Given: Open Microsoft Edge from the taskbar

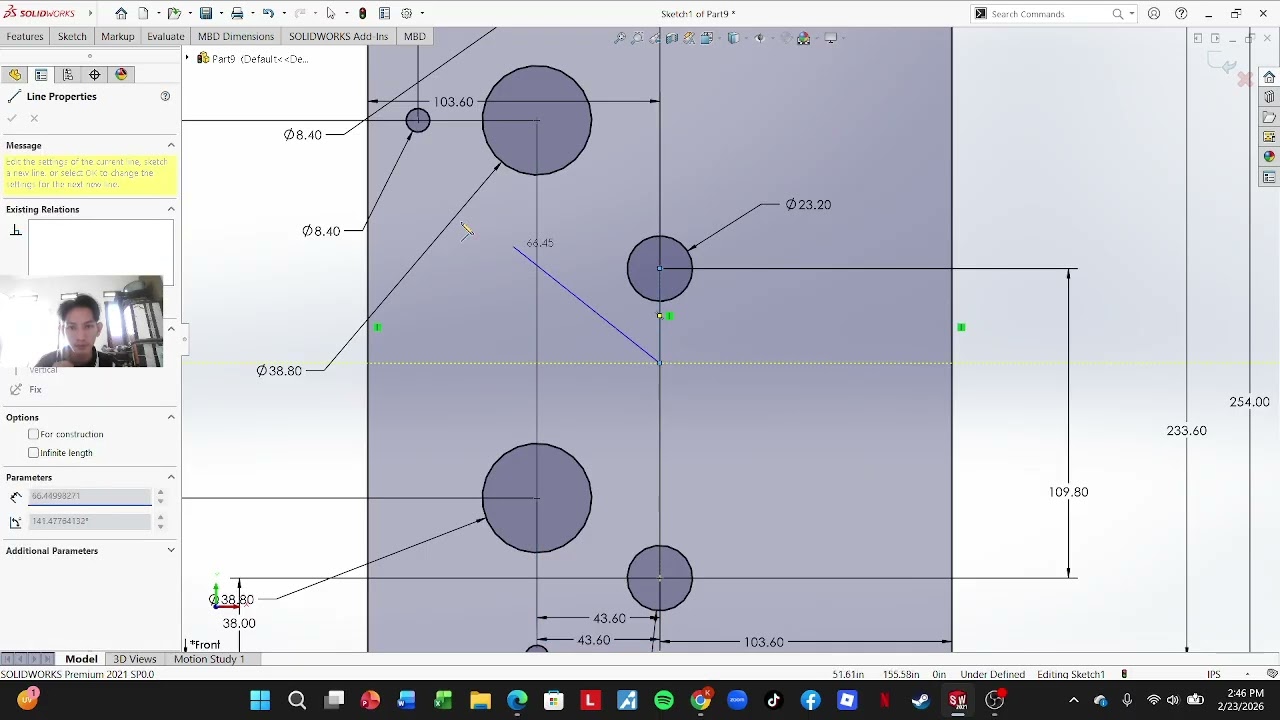Looking at the screenshot, I should (x=517, y=700).
